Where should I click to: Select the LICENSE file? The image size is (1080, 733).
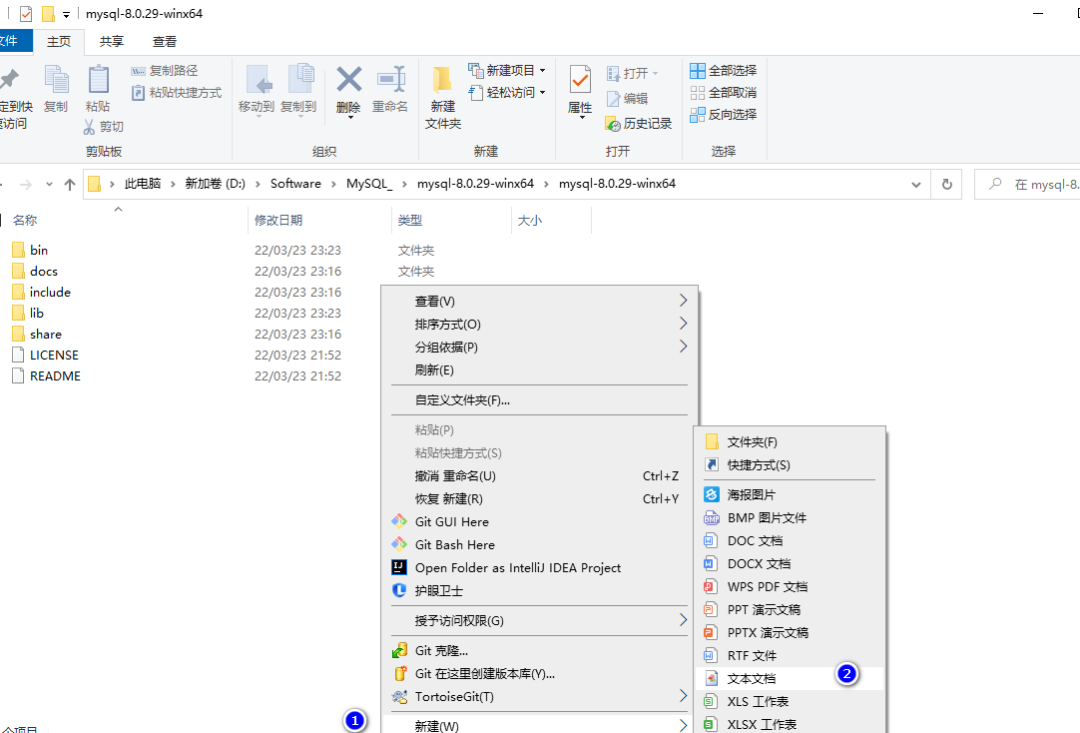pyautogui.click(x=54, y=355)
